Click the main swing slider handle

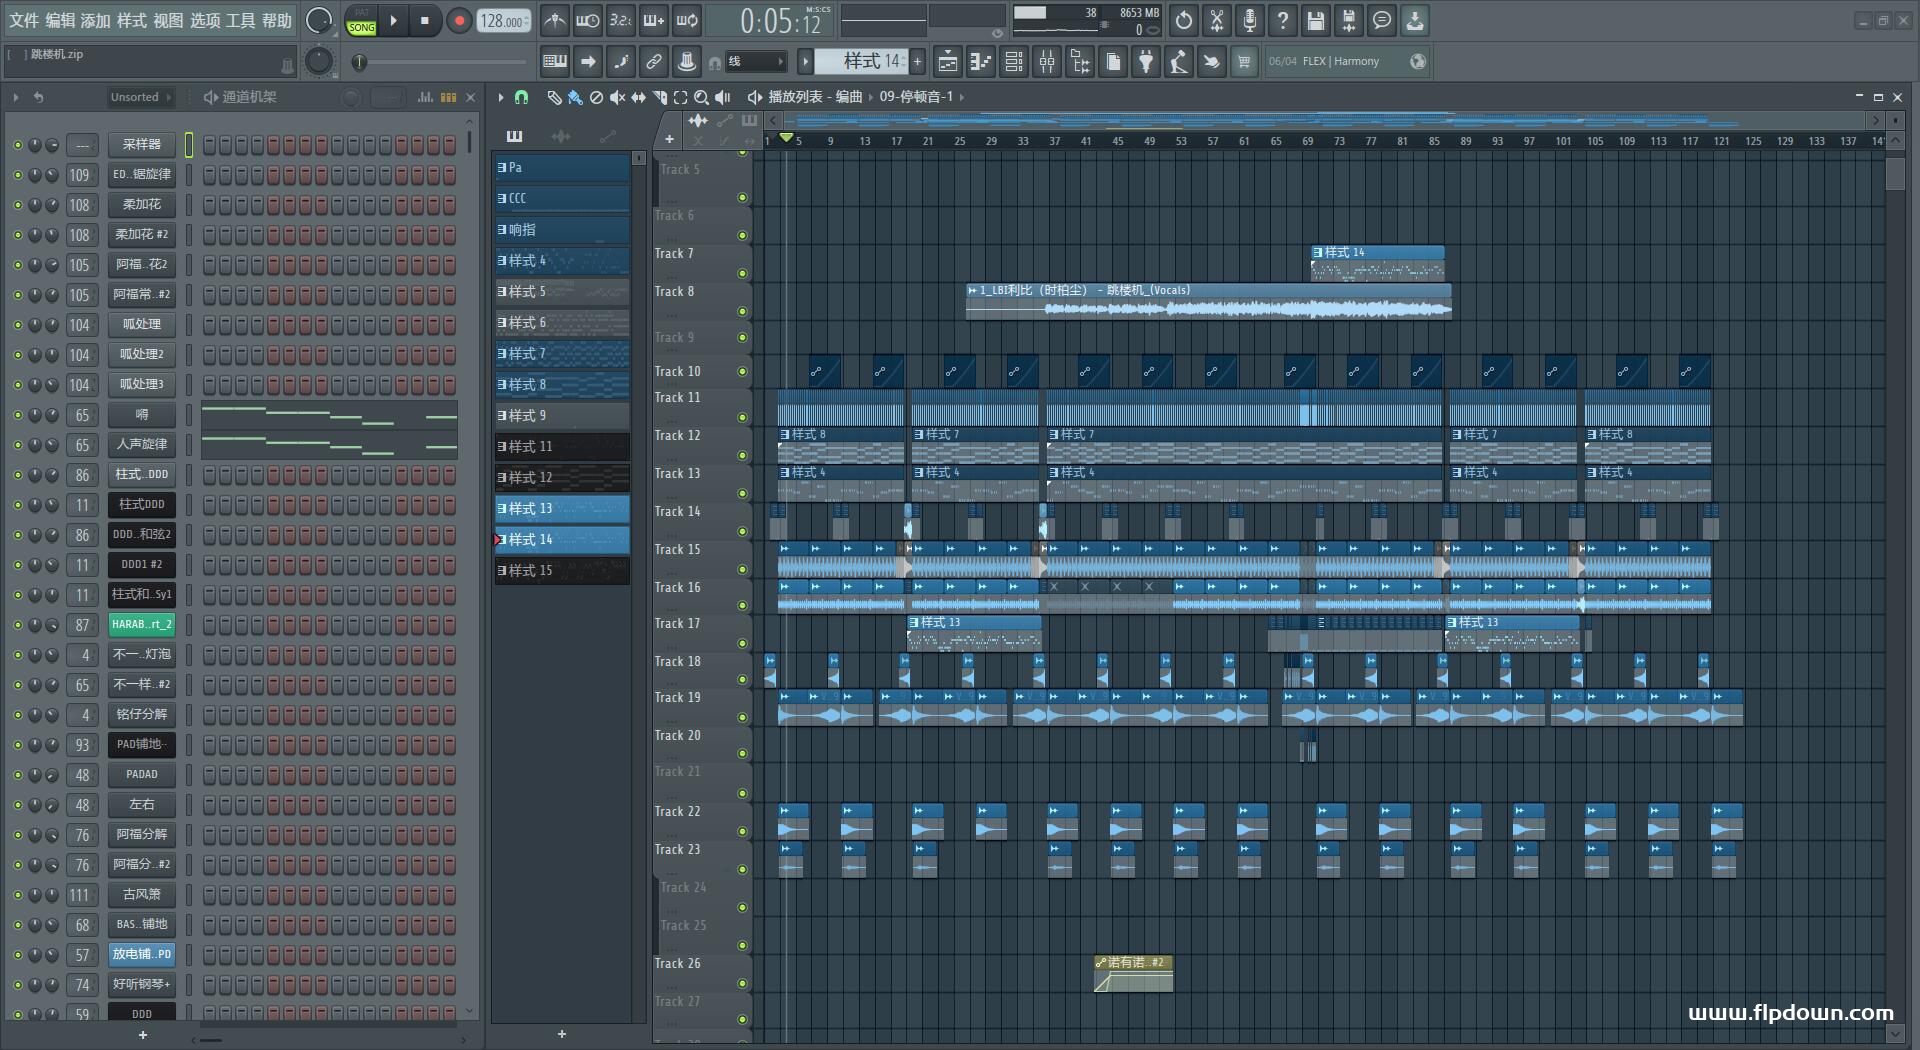[360, 62]
